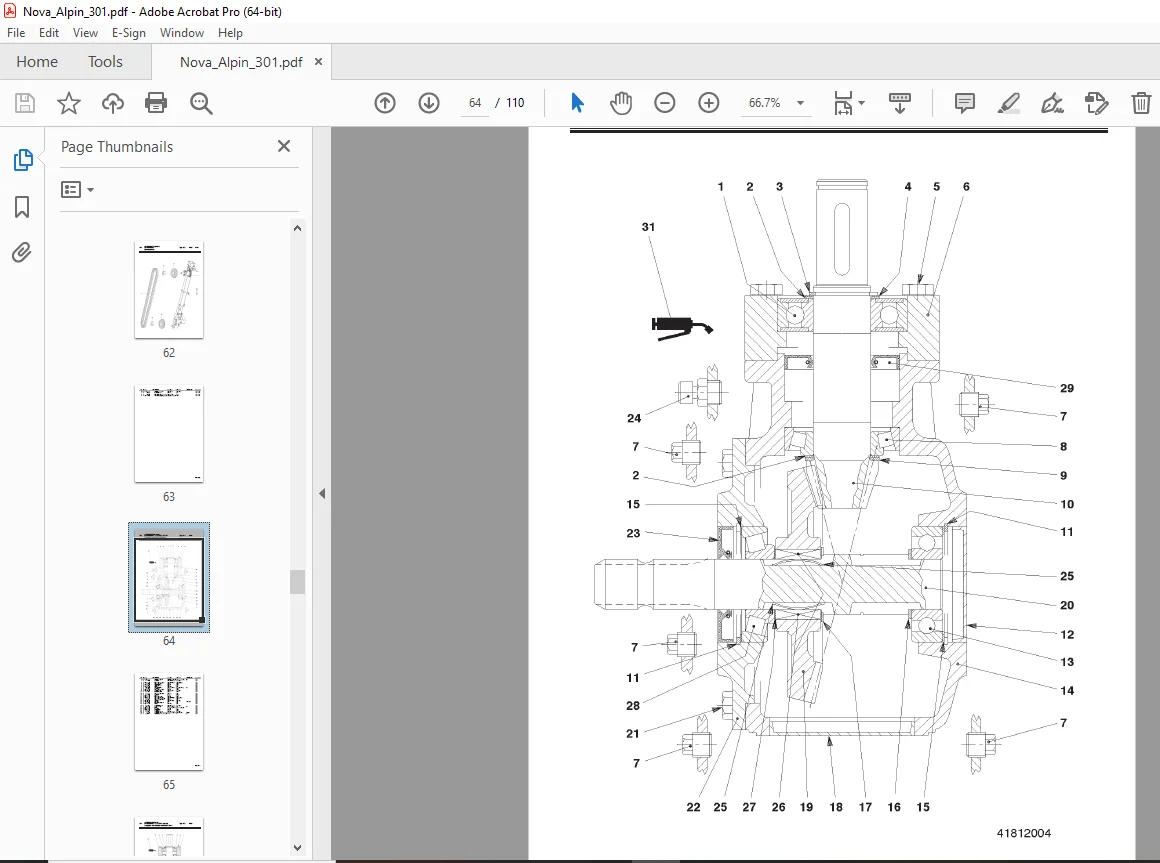The image size is (1160, 863).
Task: Switch to the Tools tab
Action: point(105,62)
